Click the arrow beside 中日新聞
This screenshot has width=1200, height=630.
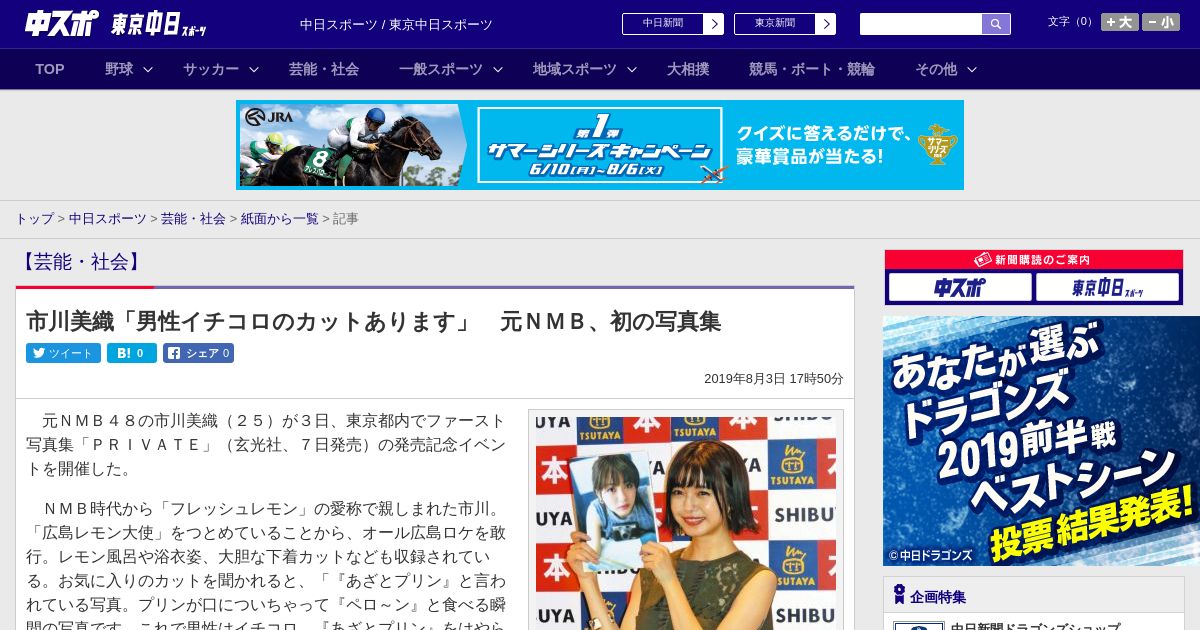713,24
